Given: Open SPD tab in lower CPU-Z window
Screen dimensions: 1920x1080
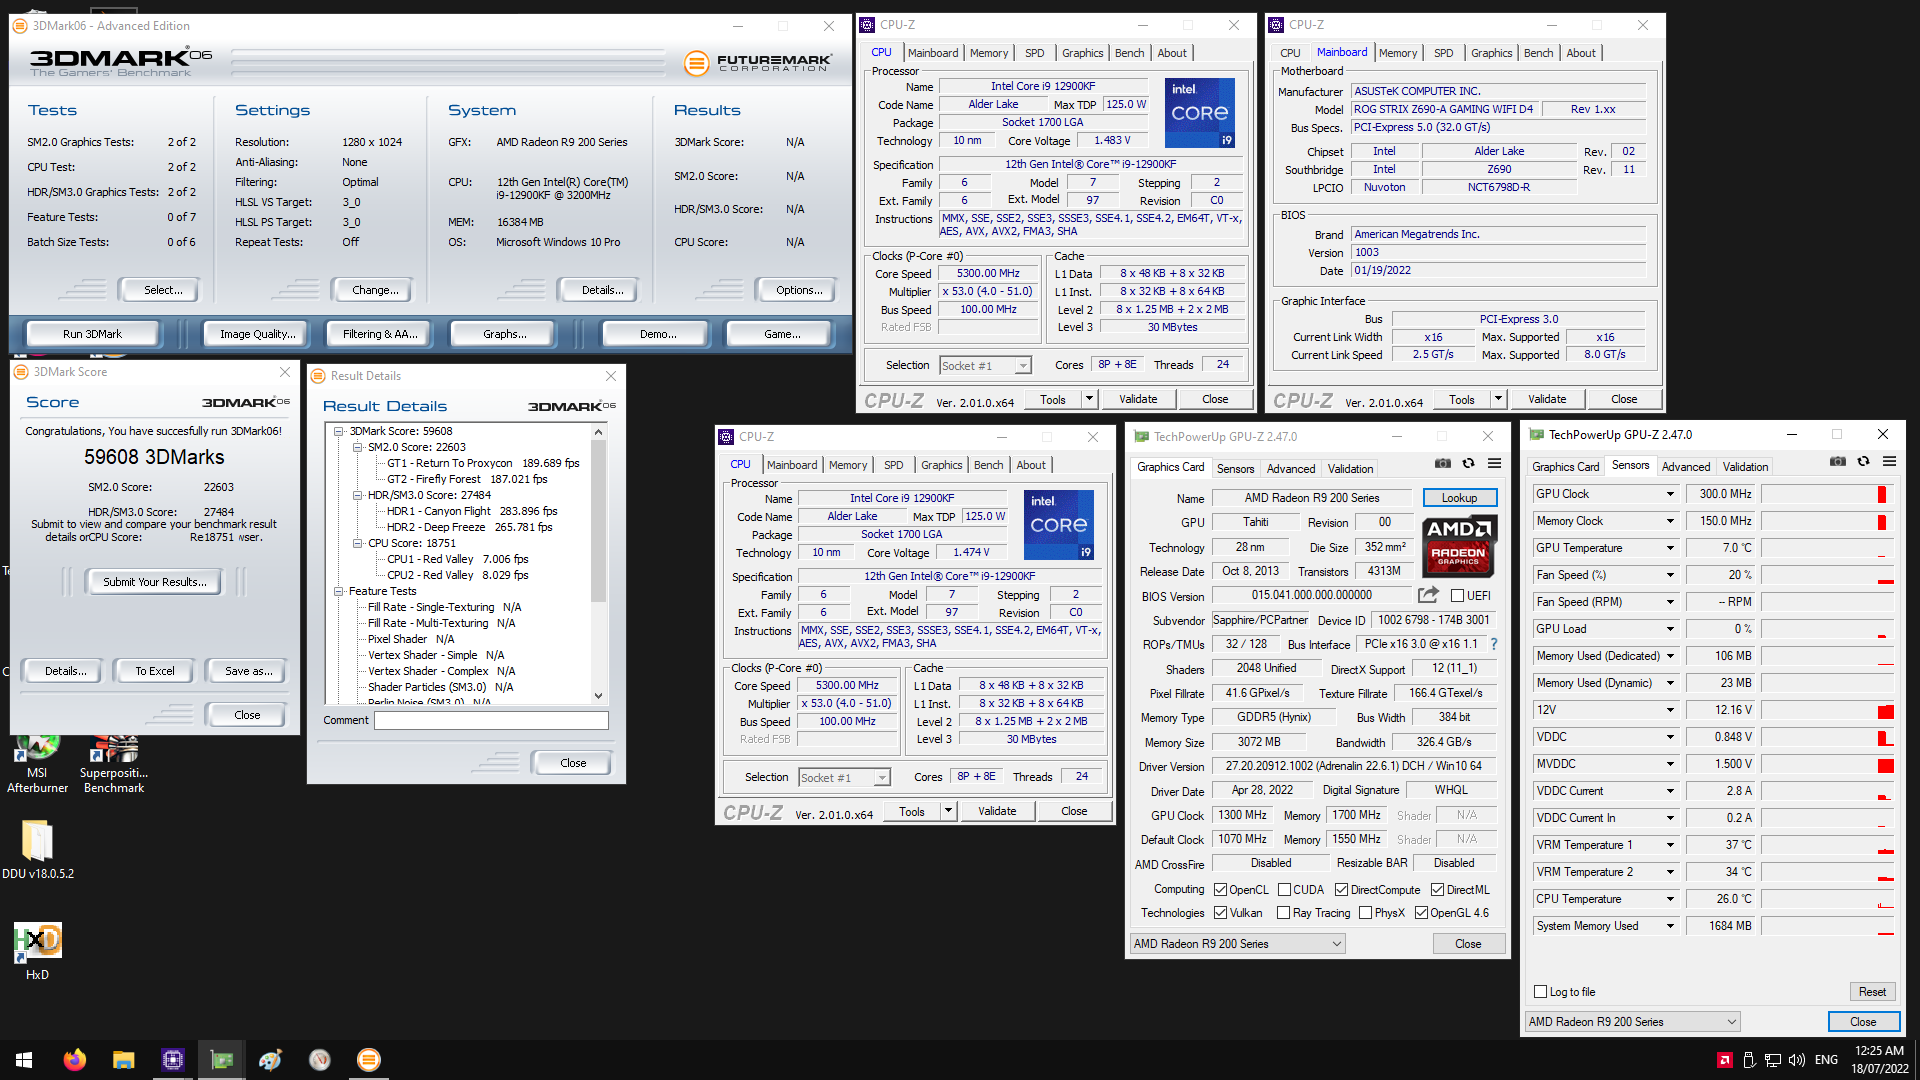Looking at the screenshot, I should tap(893, 465).
